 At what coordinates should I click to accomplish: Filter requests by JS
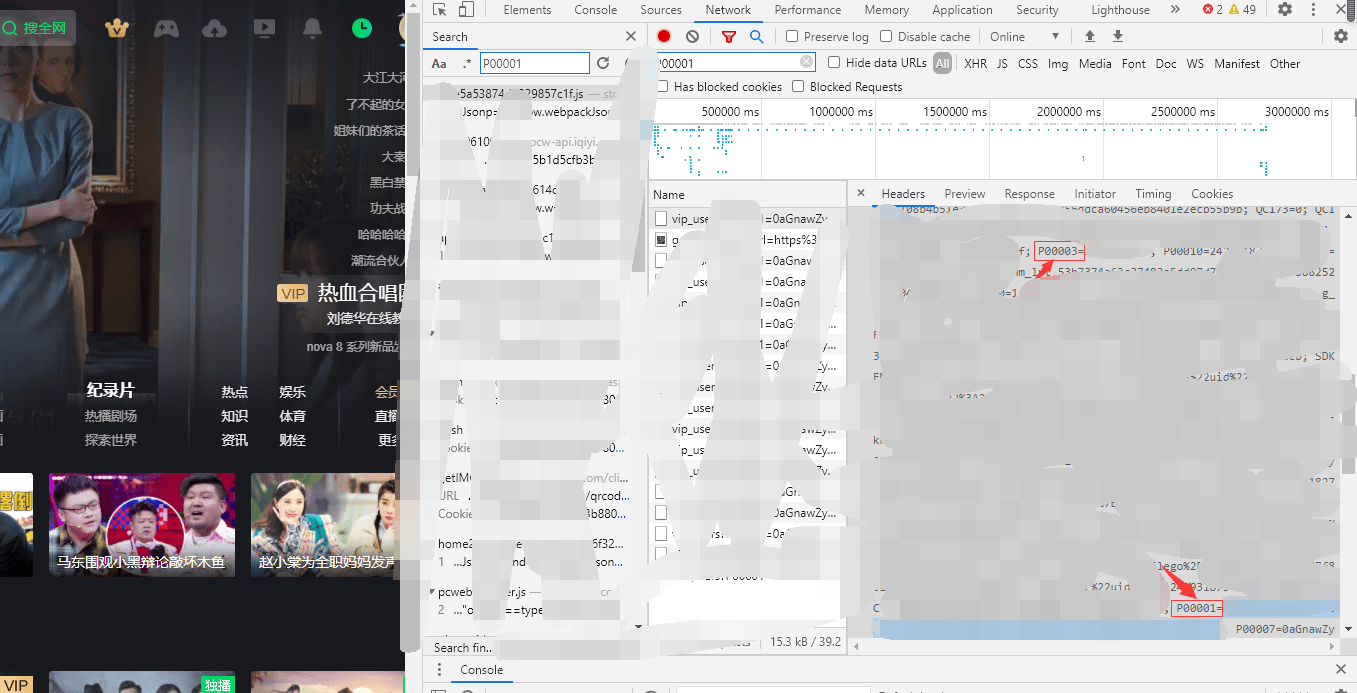click(1002, 63)
